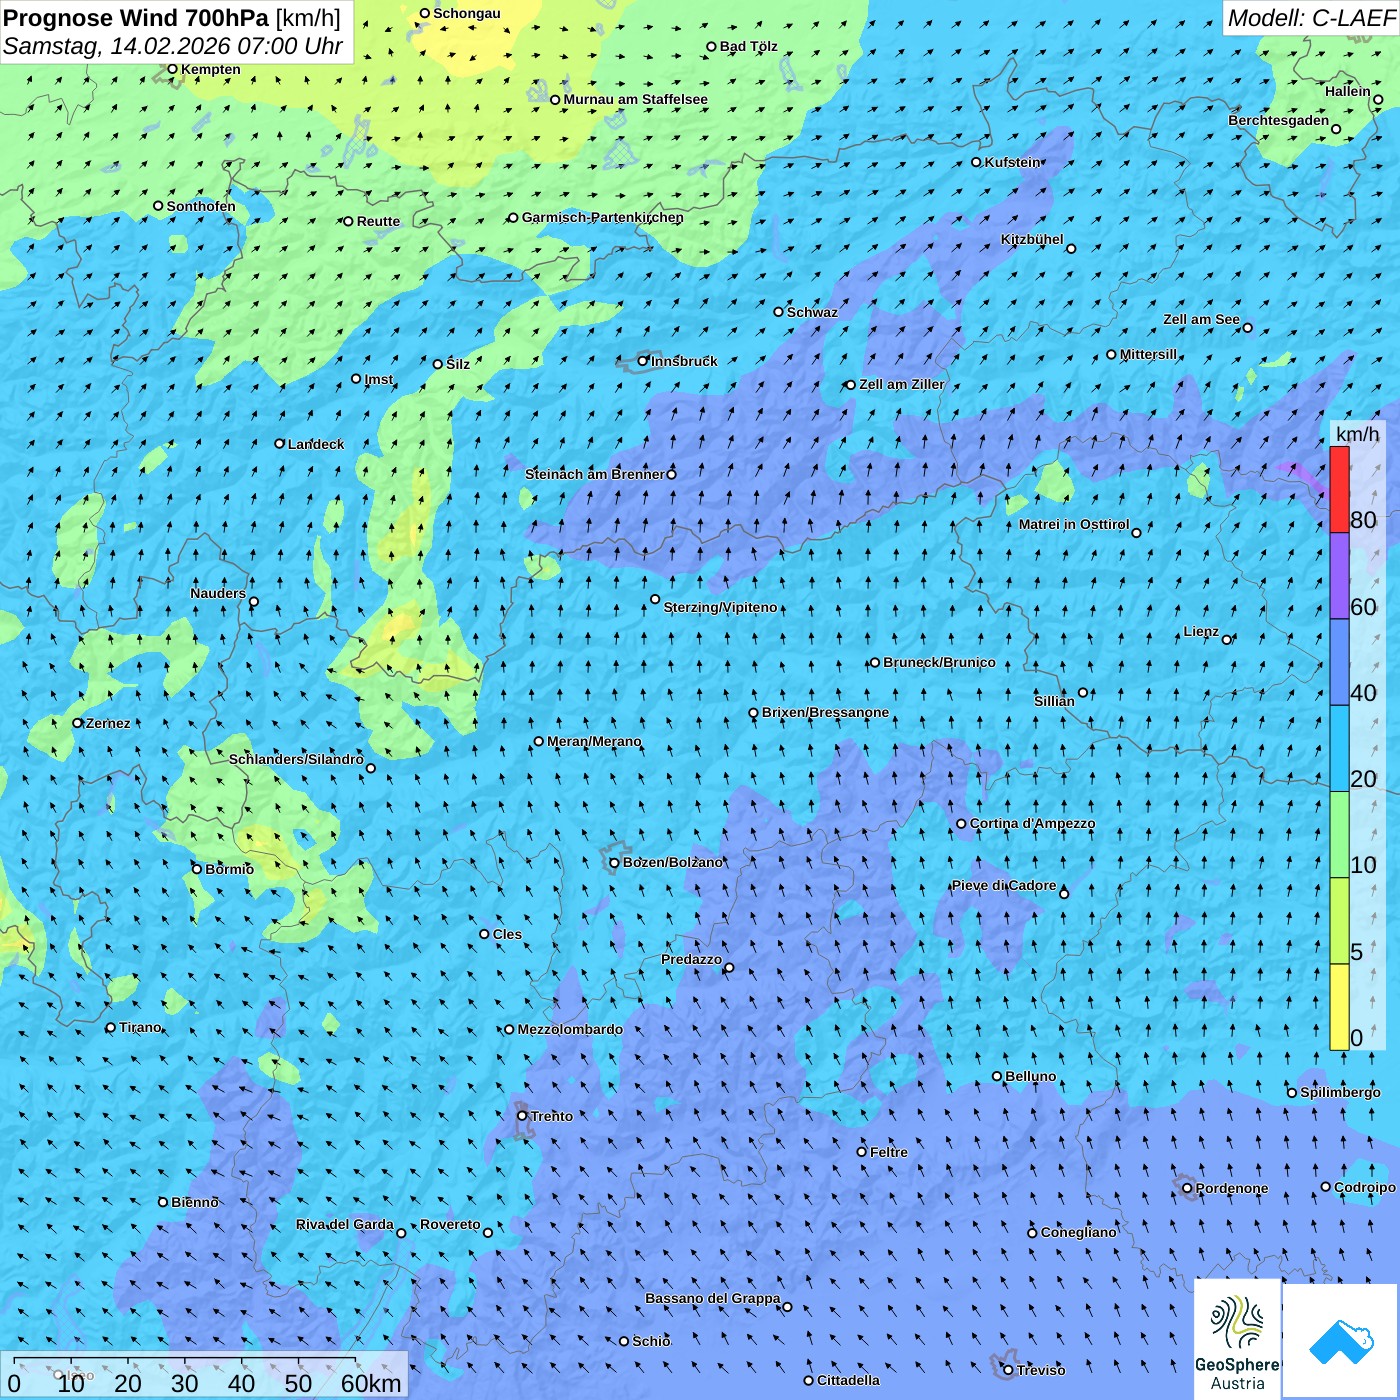Click the 'Feltre' label
The height and width of the screenshot is (1400, 1400).
tap(889, 1152)
